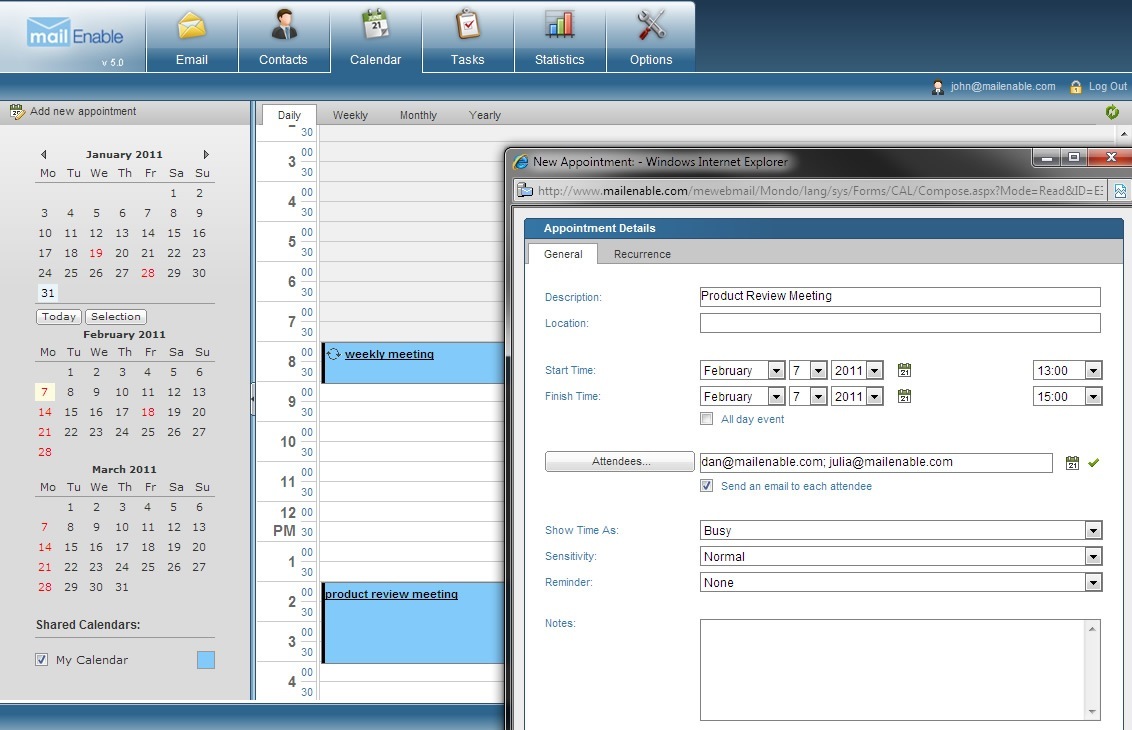This screenshot has width=1132, height=730.
Task: Click the user avatar icon beside john@mailenable.com
Action: pos(938,87)
